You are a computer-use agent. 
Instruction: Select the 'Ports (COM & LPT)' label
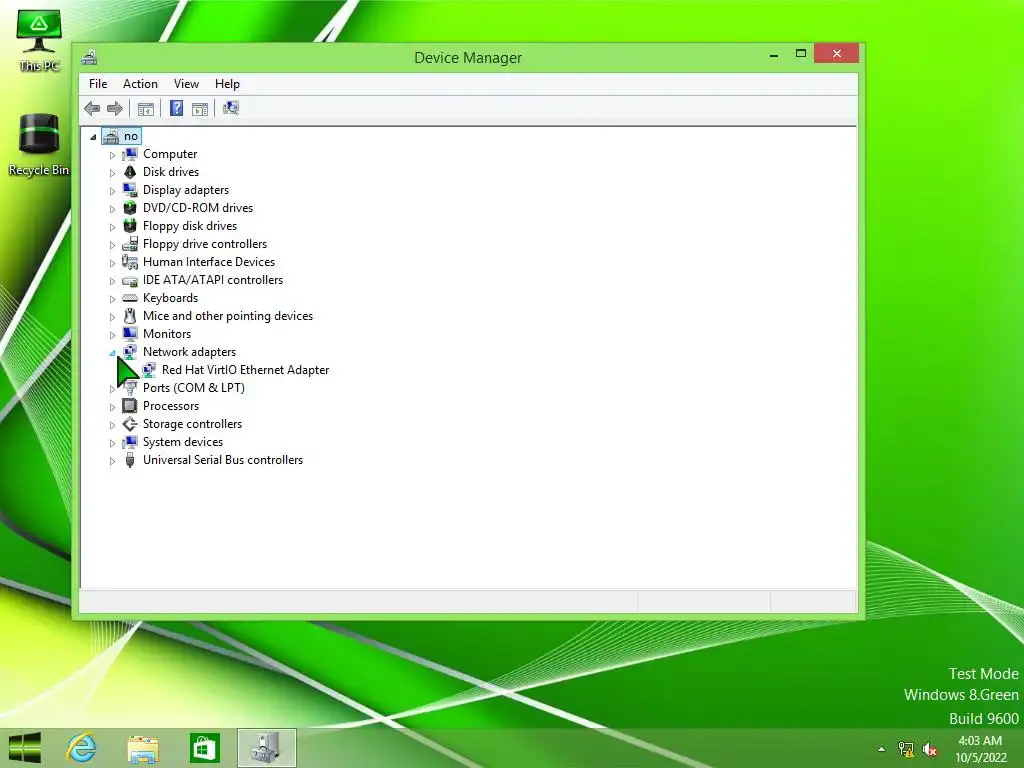point(194,388)
